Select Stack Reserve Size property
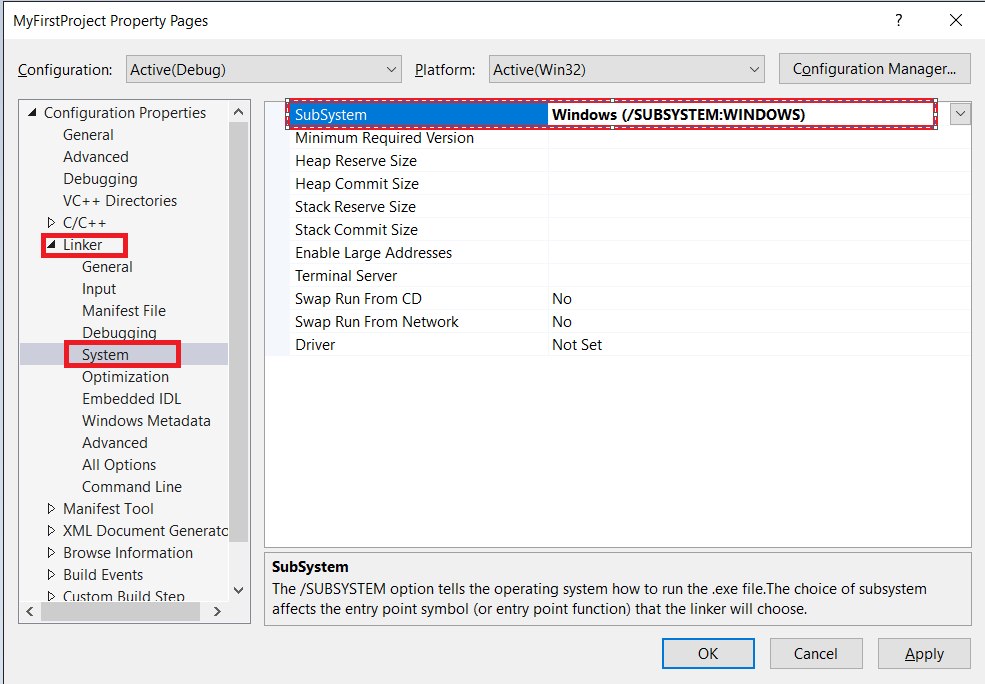This screenshot has width=985, height=684. [355, 207]
